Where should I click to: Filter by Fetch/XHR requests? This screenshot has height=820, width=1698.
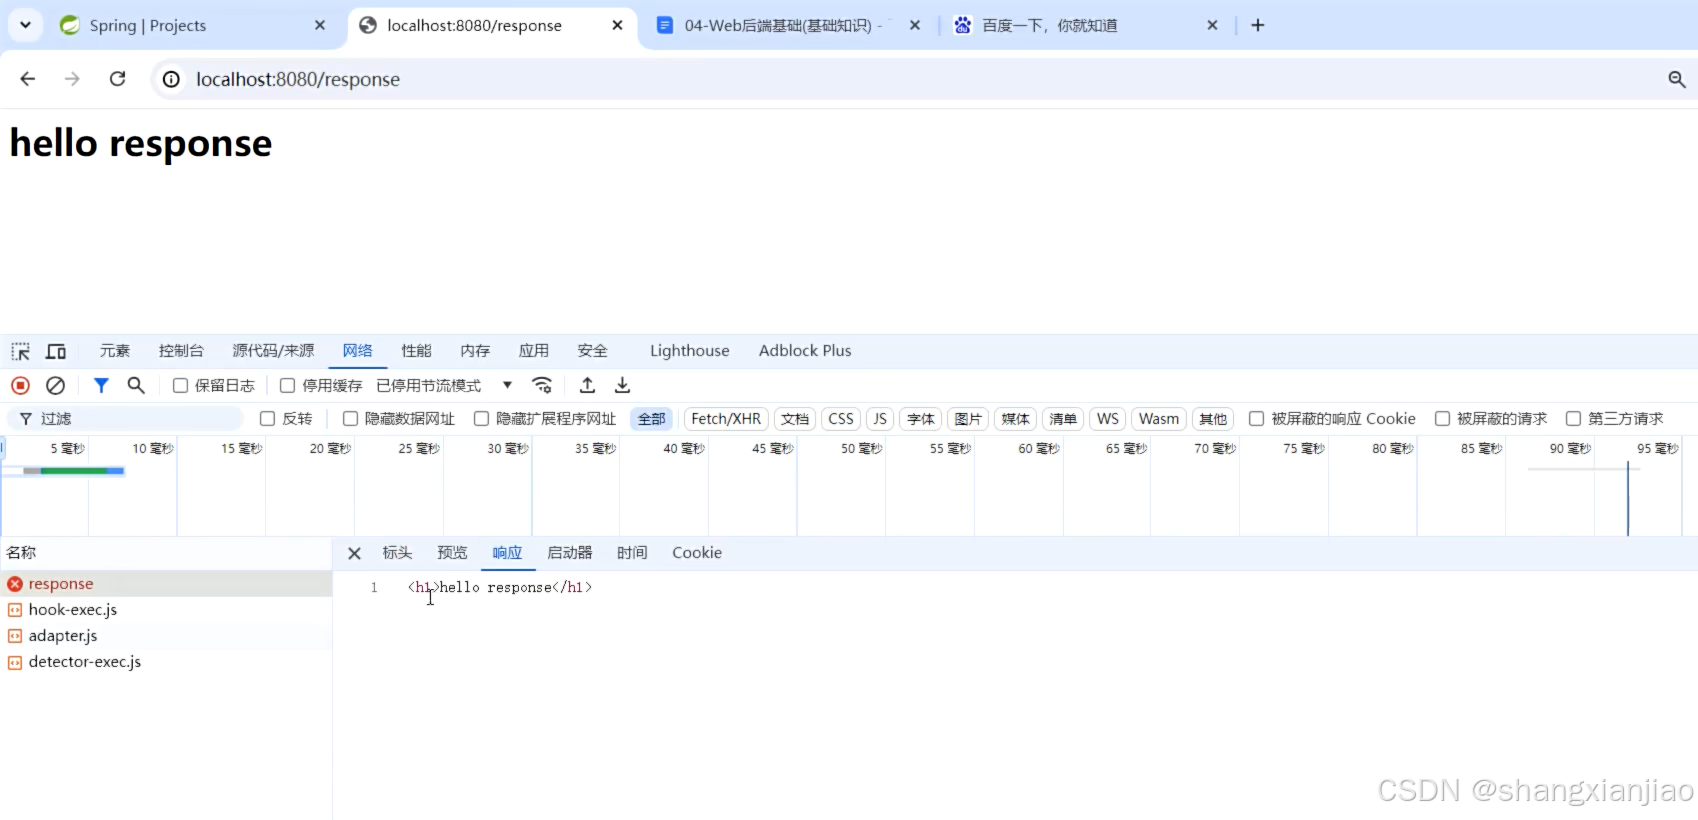[x=726, y=419]
